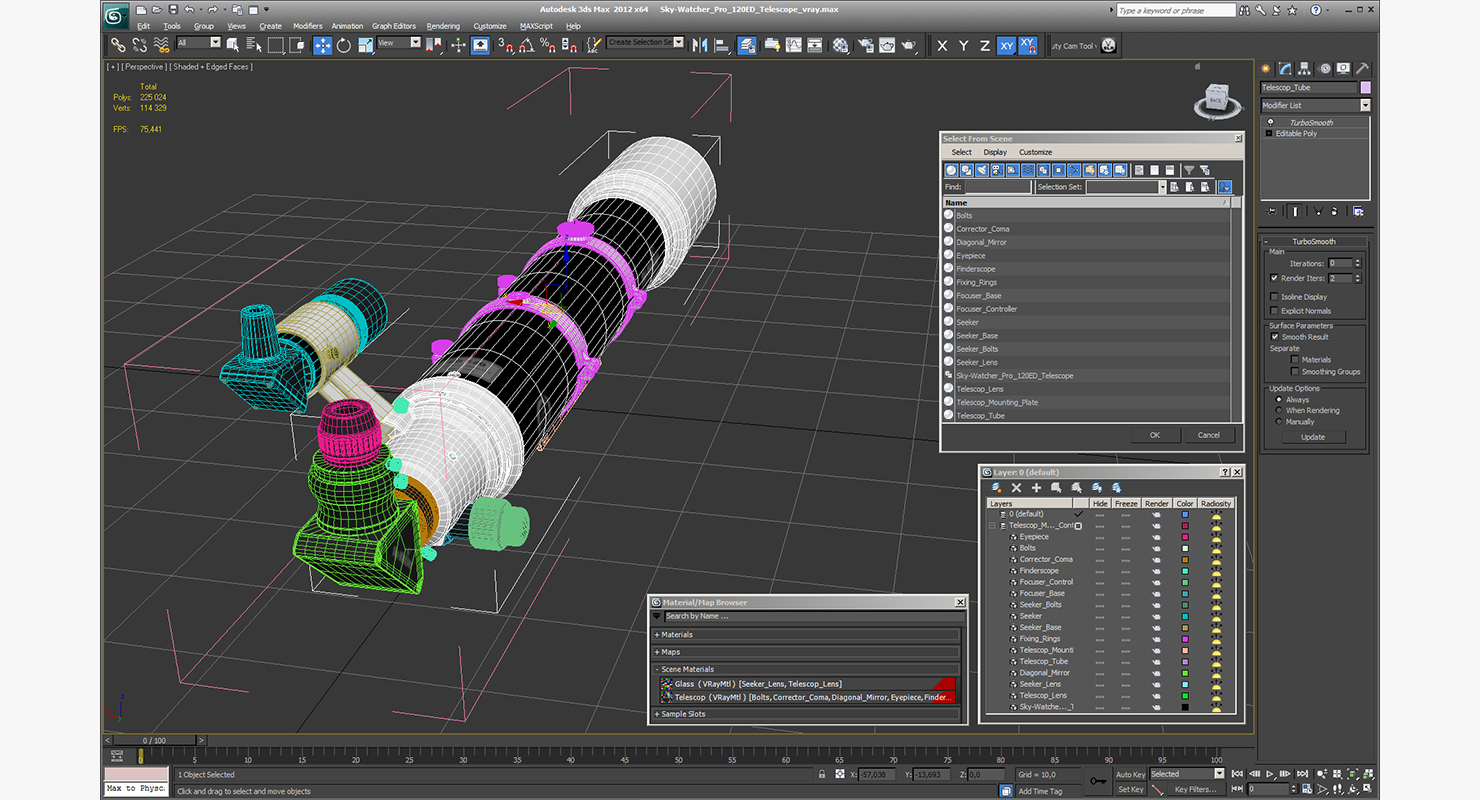Image resolution: width=1480 pixels, height=800 pixels.
Task: Open the MAXScript menu
Action: click(x=536, y=26)
